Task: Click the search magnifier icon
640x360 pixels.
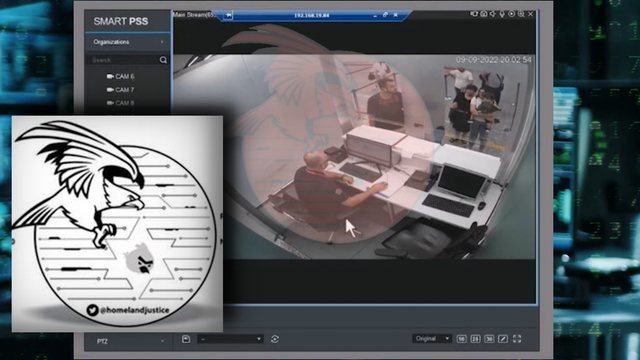Action: [x=163, y=60]
